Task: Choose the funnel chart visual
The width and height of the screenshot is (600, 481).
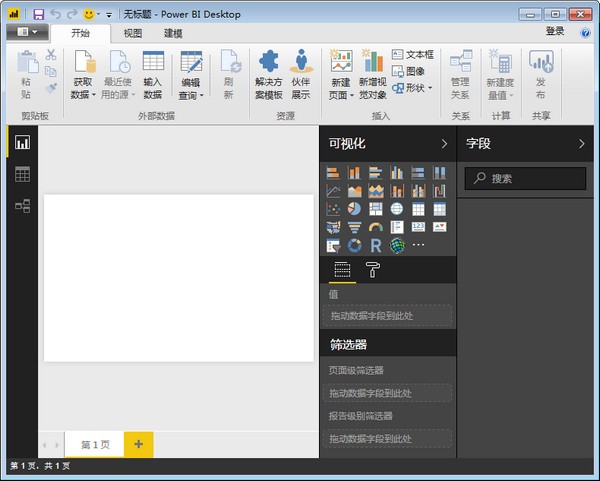Action: [353, 227]
